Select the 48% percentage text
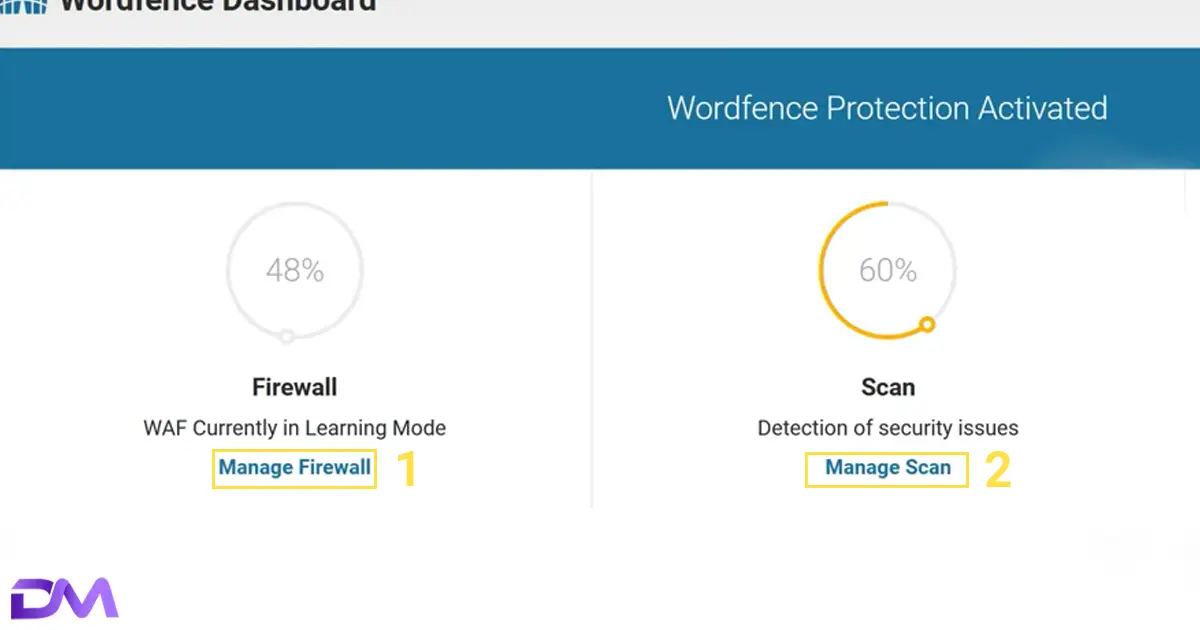 295,270
